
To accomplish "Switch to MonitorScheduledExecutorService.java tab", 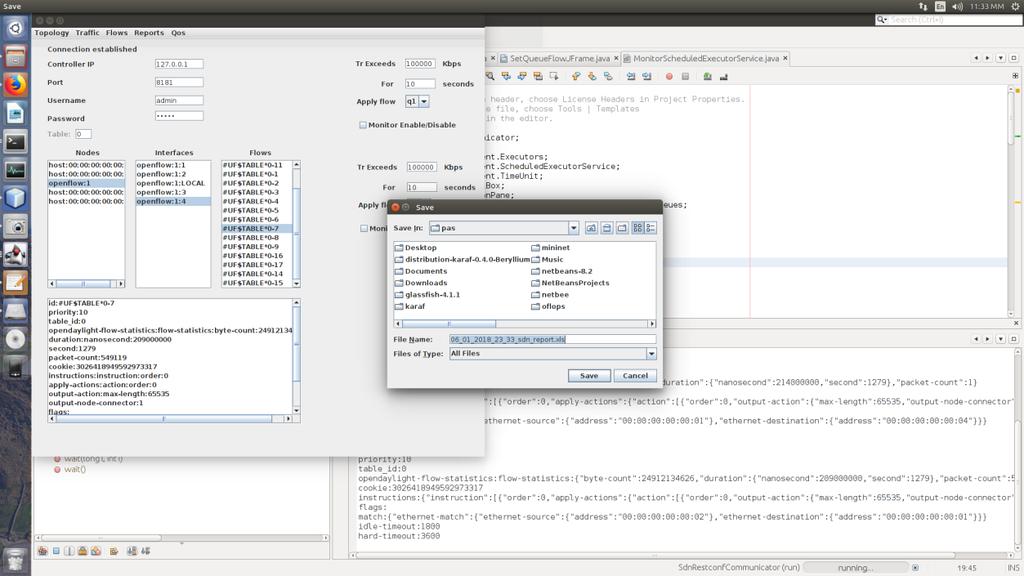I will coord(705,59).
